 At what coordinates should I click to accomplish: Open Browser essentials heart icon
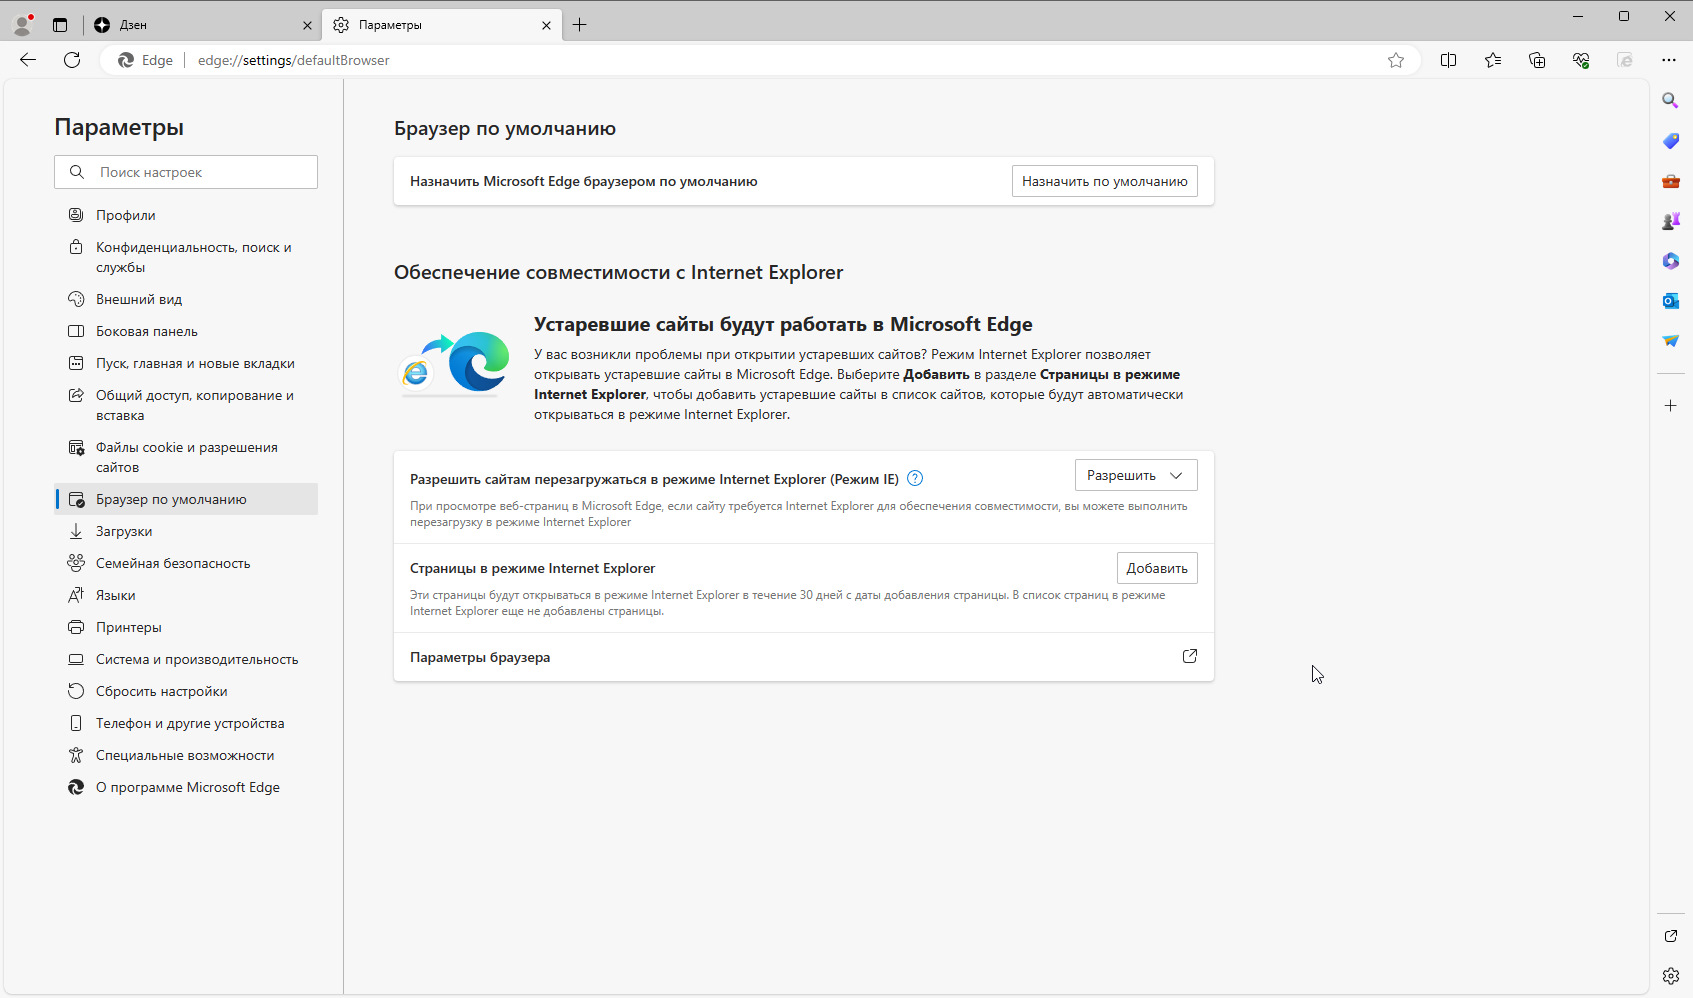1581,60
